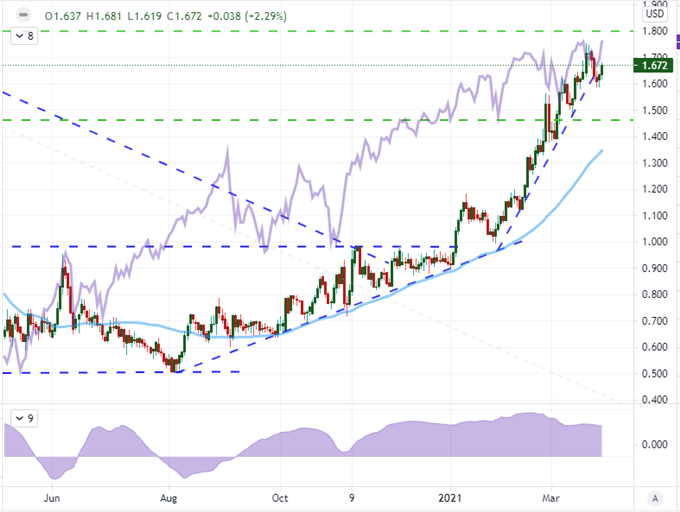This screenshot has height=512, width=680.
Task: Click the 0.800 price axis label
Action: click(x=654, y=294)
